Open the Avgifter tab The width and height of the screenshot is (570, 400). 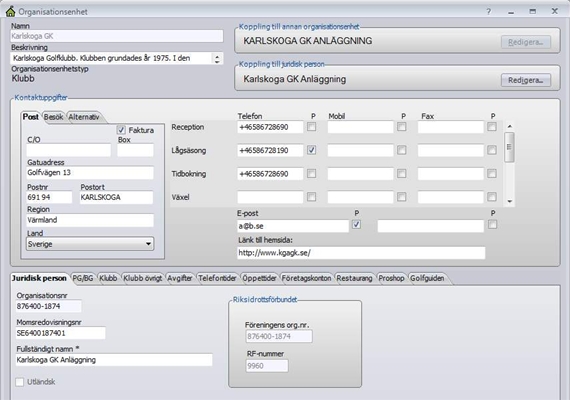180,278
